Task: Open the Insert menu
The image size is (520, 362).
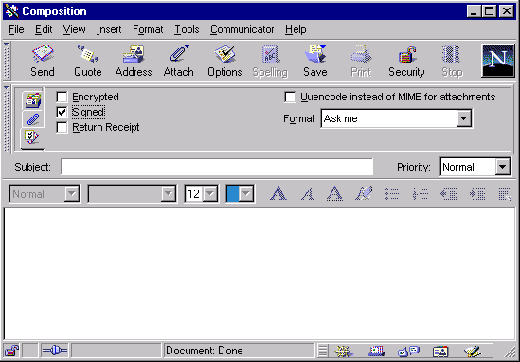Action: click(x=110, y=30)
